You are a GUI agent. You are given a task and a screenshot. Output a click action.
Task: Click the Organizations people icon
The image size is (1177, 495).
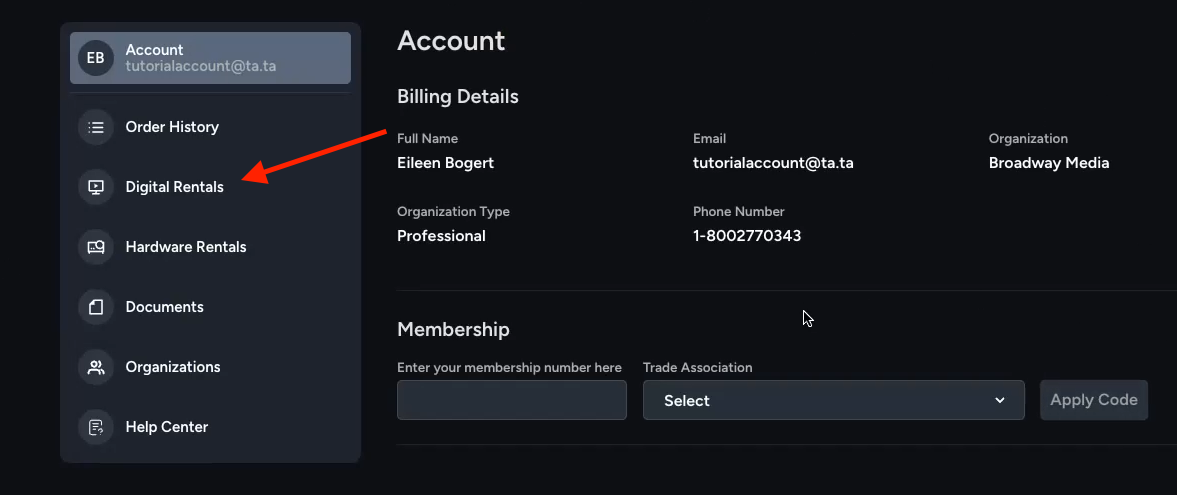[95, 367]
